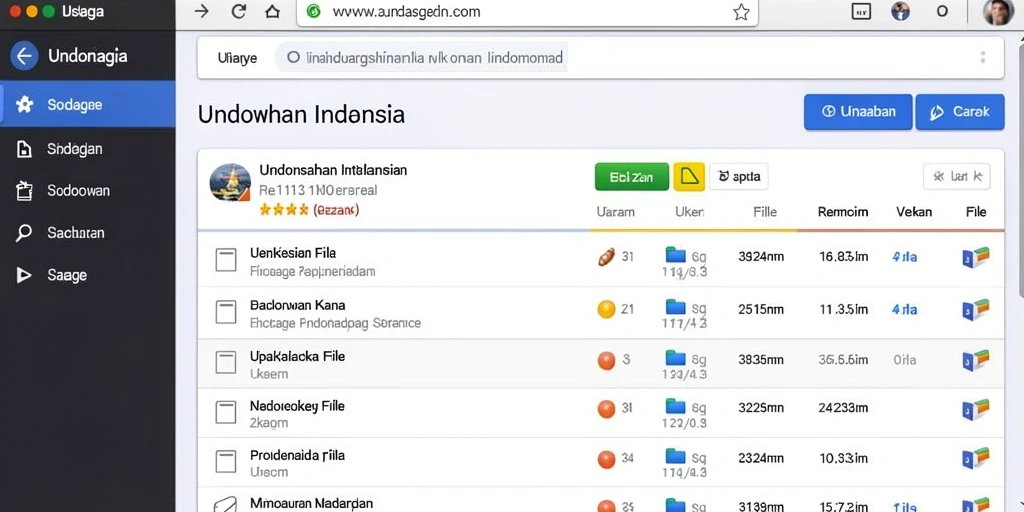Screen dimensions: 1024x512
Task: Sort by Uaram column
Action: [x=615, y=212]
